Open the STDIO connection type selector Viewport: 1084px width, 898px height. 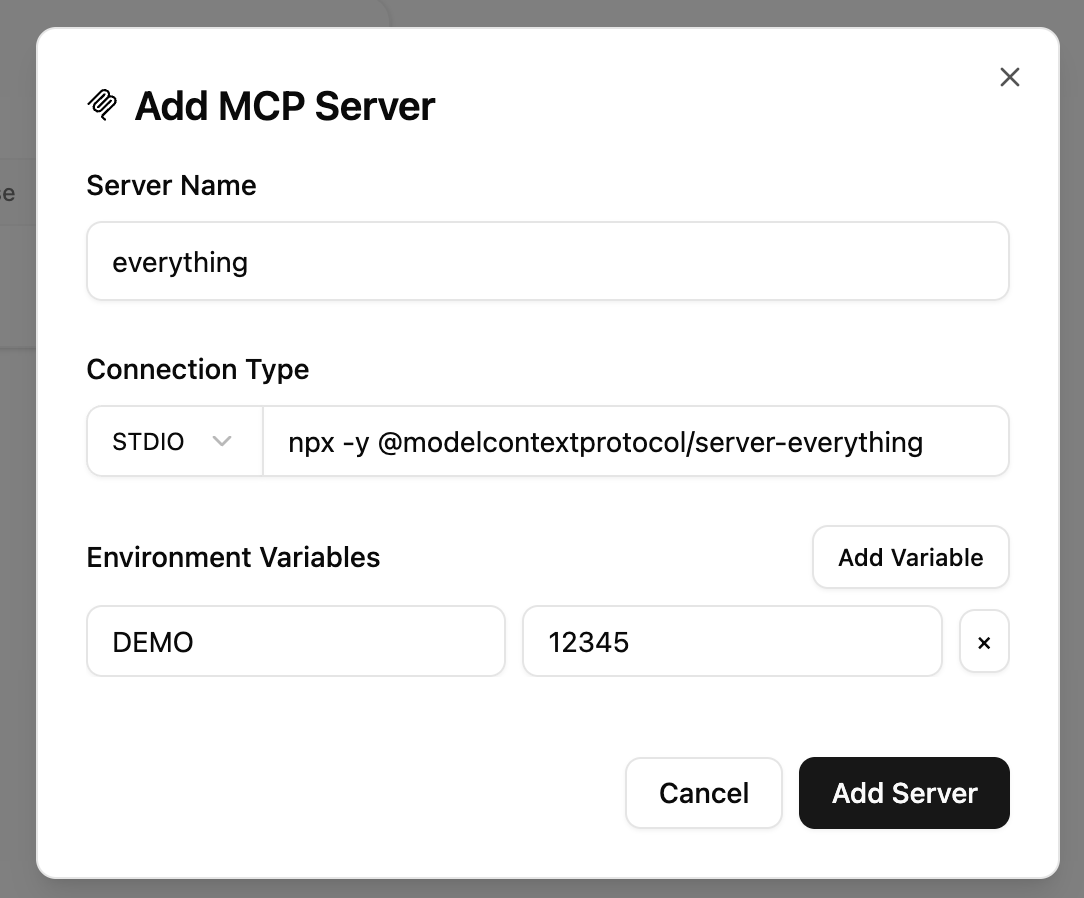click(175, 441)
